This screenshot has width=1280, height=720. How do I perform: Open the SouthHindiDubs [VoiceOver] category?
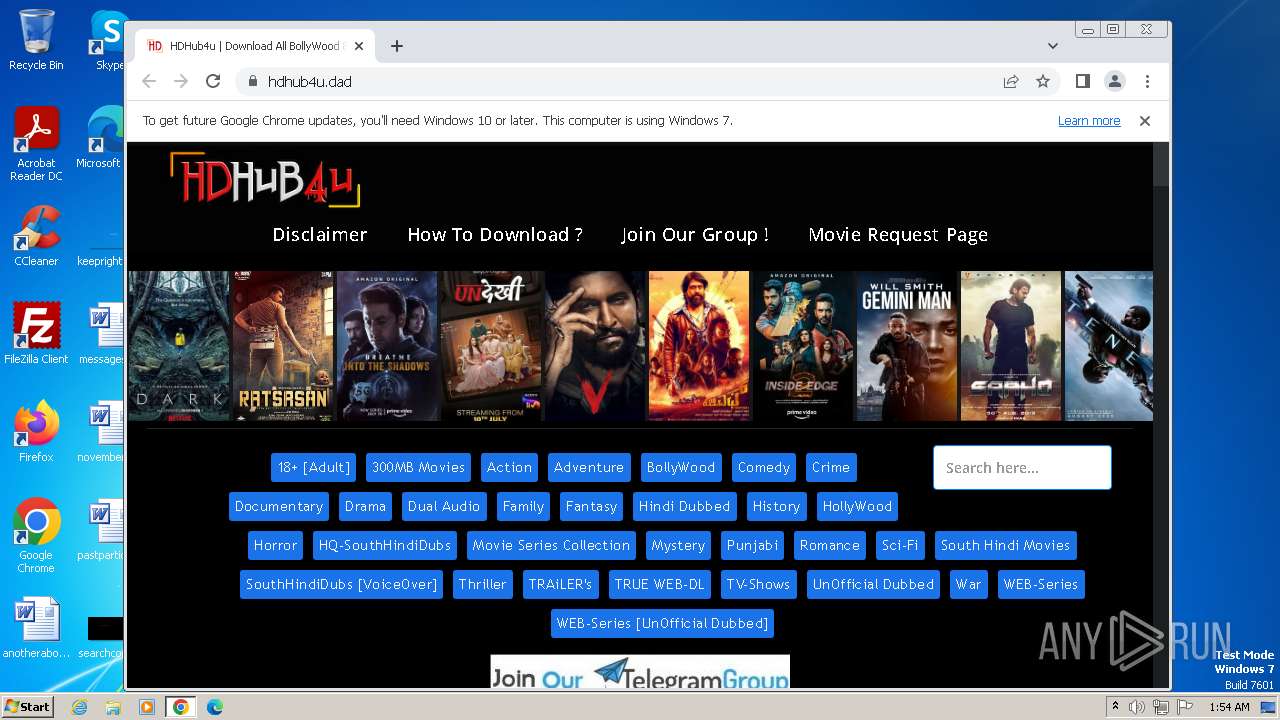pyautogui.click(x=342, y=584)
